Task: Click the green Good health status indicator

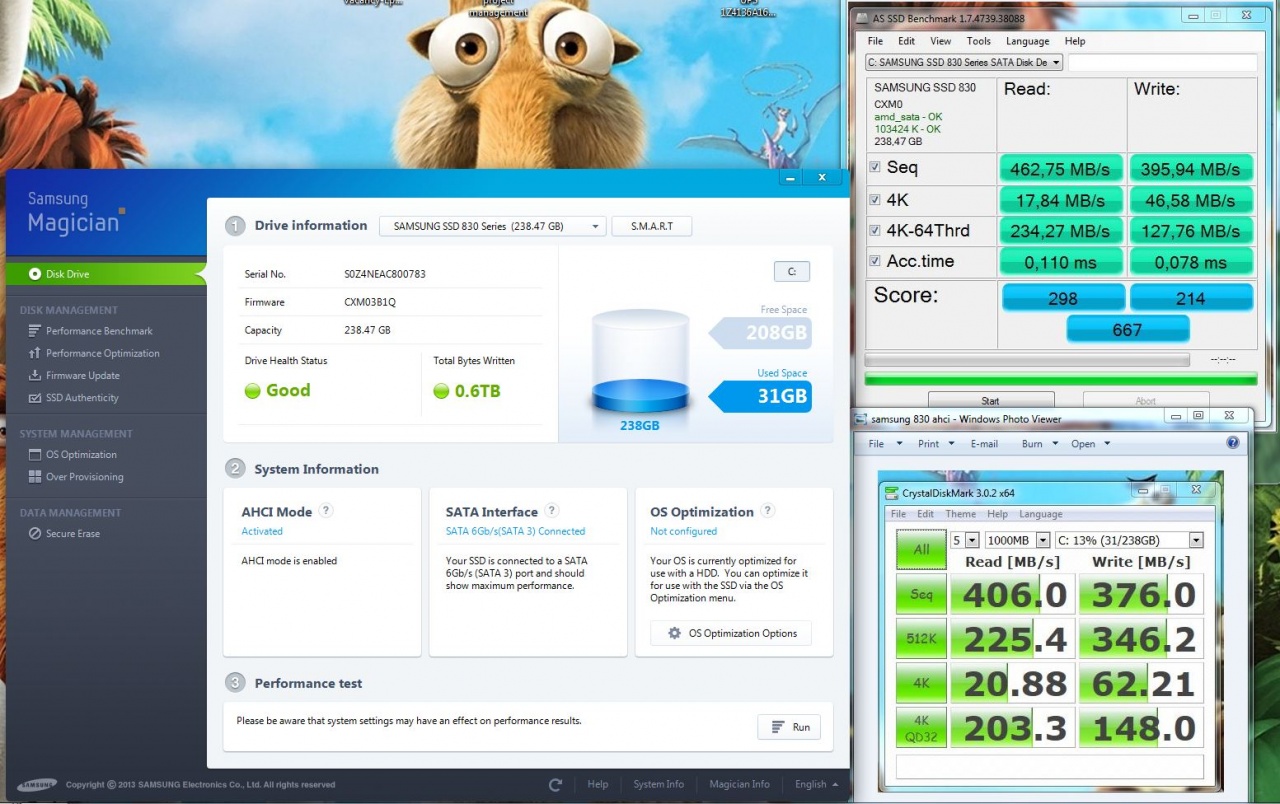Action: coord(253,391)
